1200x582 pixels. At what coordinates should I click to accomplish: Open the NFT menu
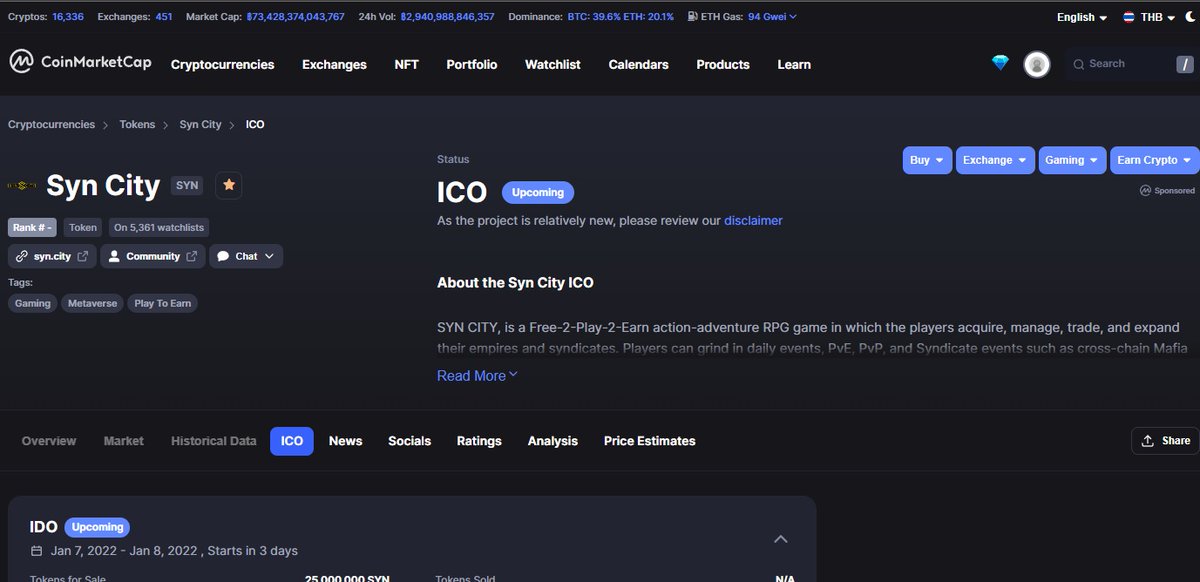(x=406, y=64)
